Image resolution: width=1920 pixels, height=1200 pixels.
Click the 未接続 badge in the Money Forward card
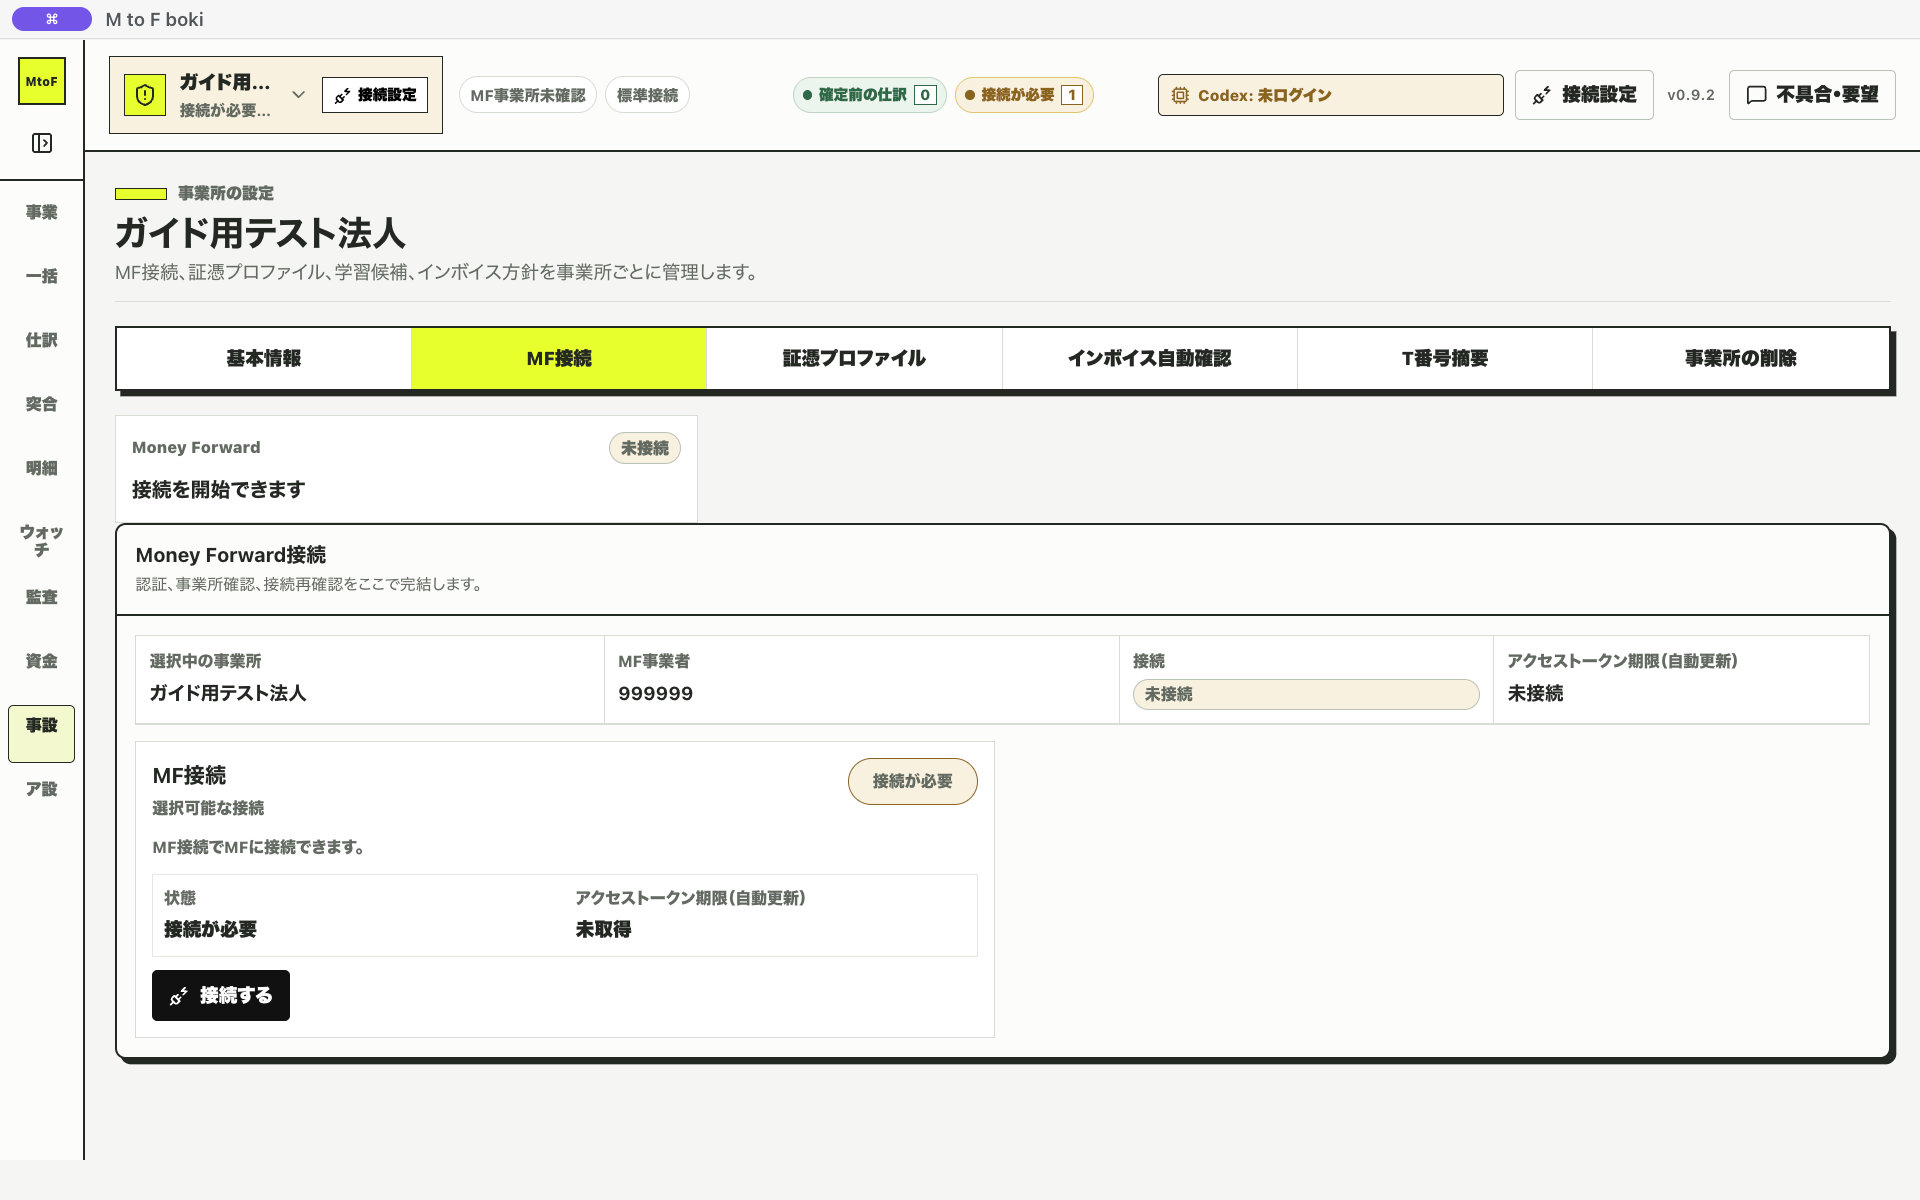[645, 448]
